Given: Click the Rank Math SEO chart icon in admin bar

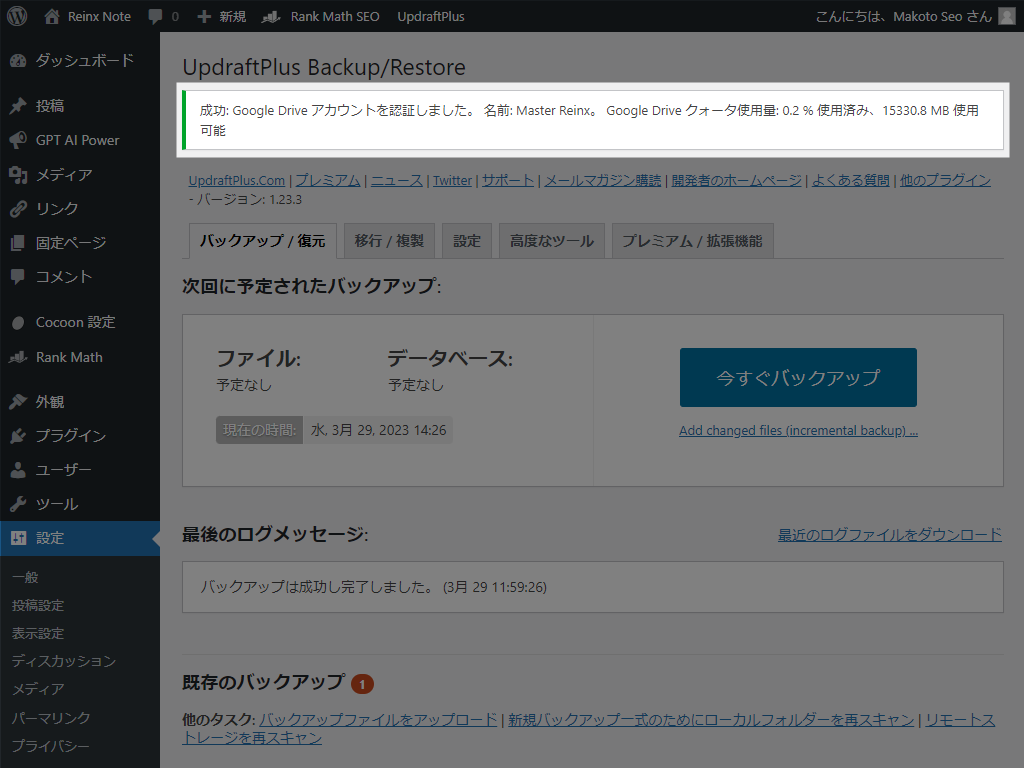Looking at the screenshot, I should click(x=271, y=17).
